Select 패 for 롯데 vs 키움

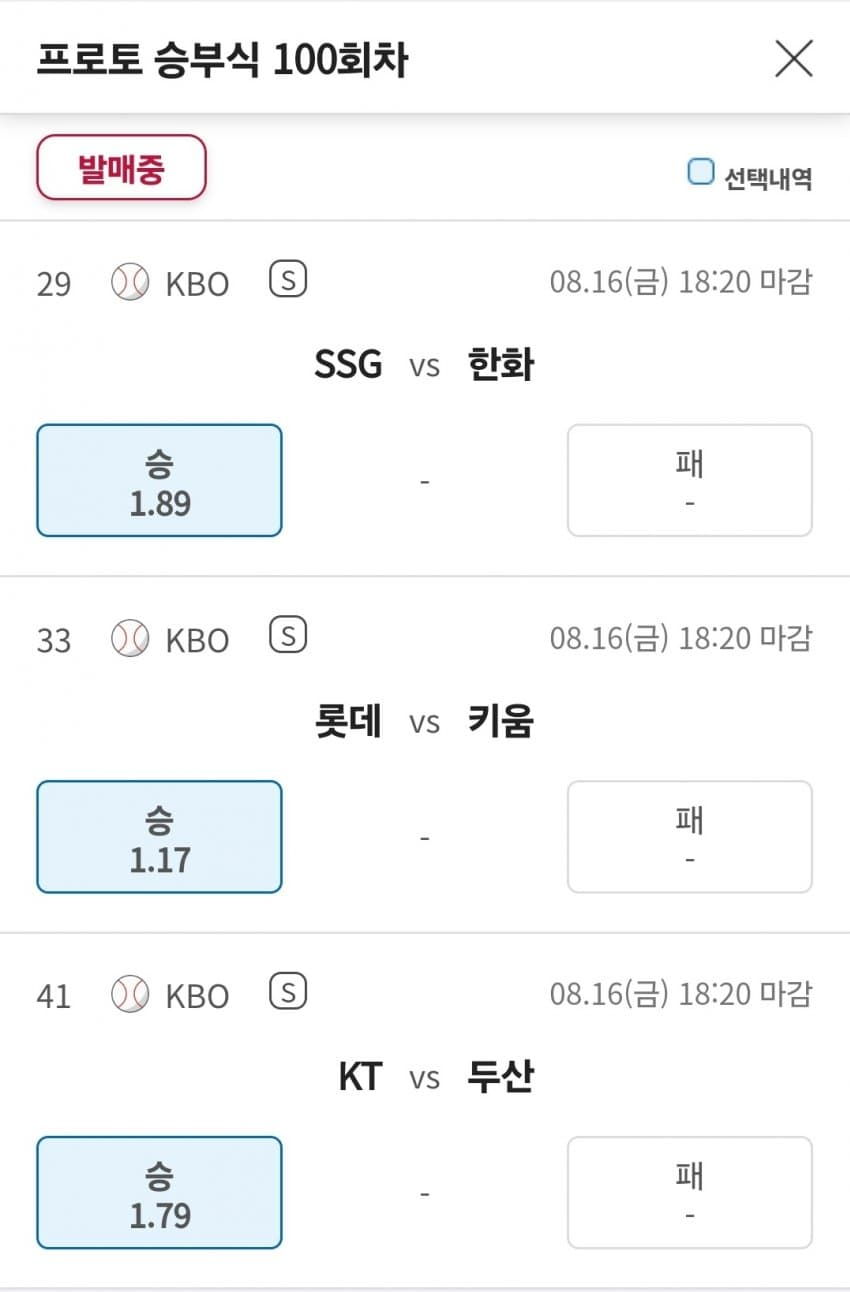pos(690,837)
